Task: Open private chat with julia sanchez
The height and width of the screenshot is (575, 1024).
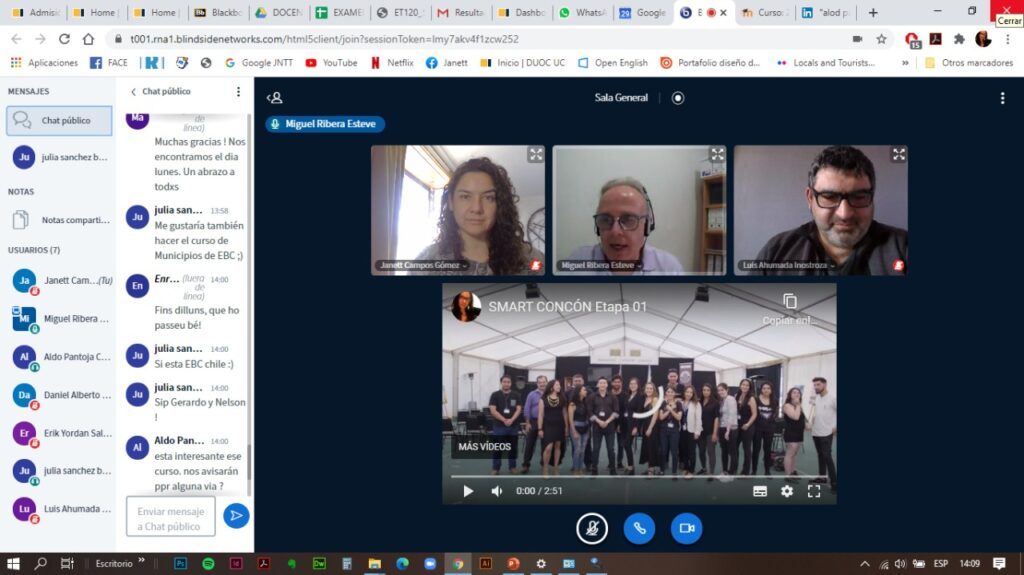Action: point(58,157)
